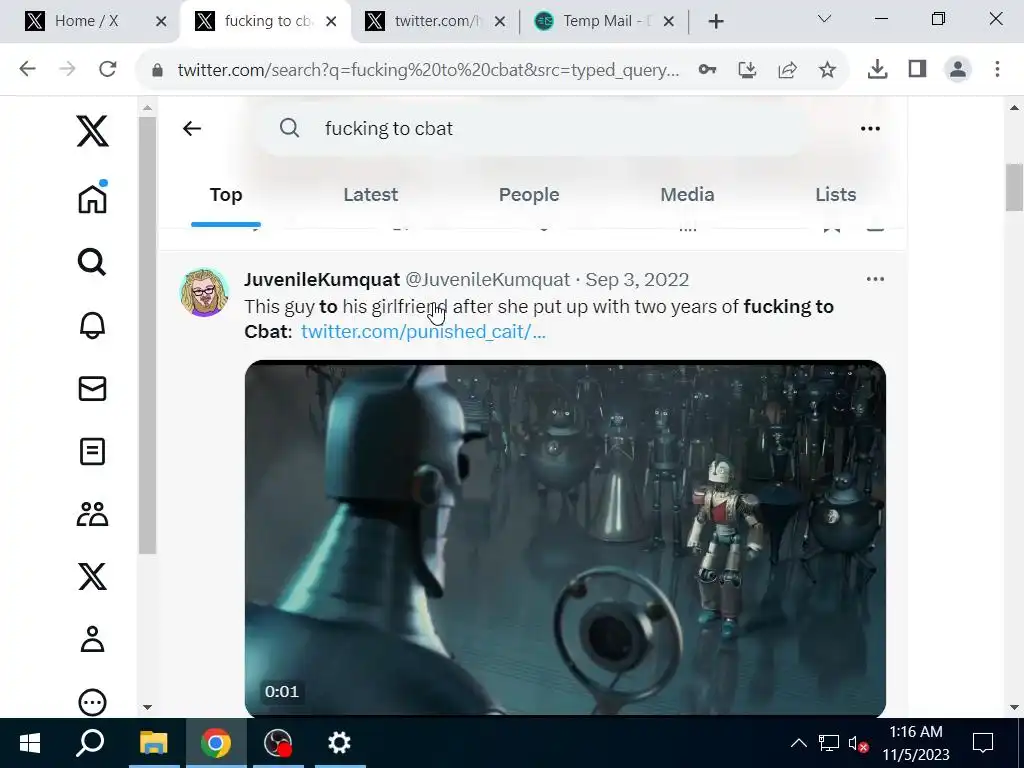Go back with the search page arrow
Image resolution: width=1024 pixels, height=768 pixels.
pyautogui.click(x=192, y=129)
